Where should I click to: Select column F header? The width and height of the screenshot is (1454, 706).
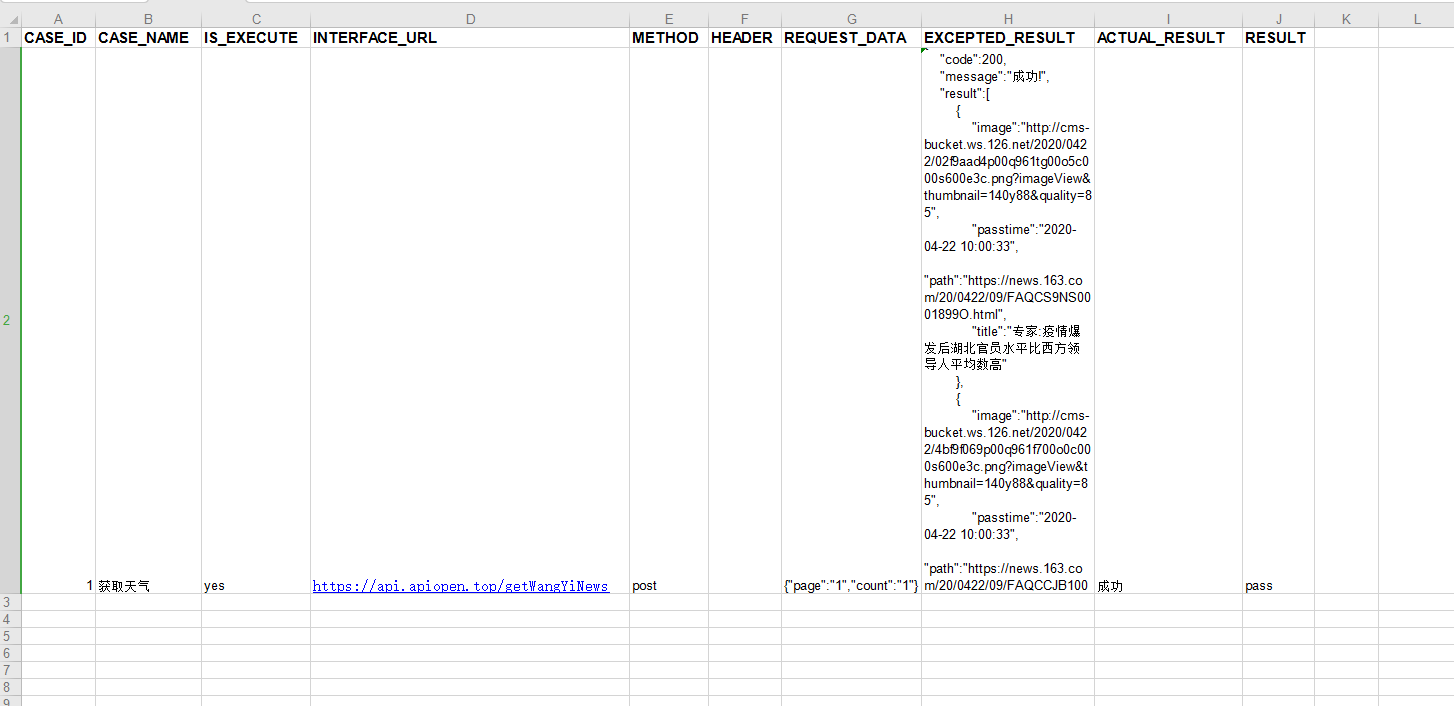tap(745, 19)
